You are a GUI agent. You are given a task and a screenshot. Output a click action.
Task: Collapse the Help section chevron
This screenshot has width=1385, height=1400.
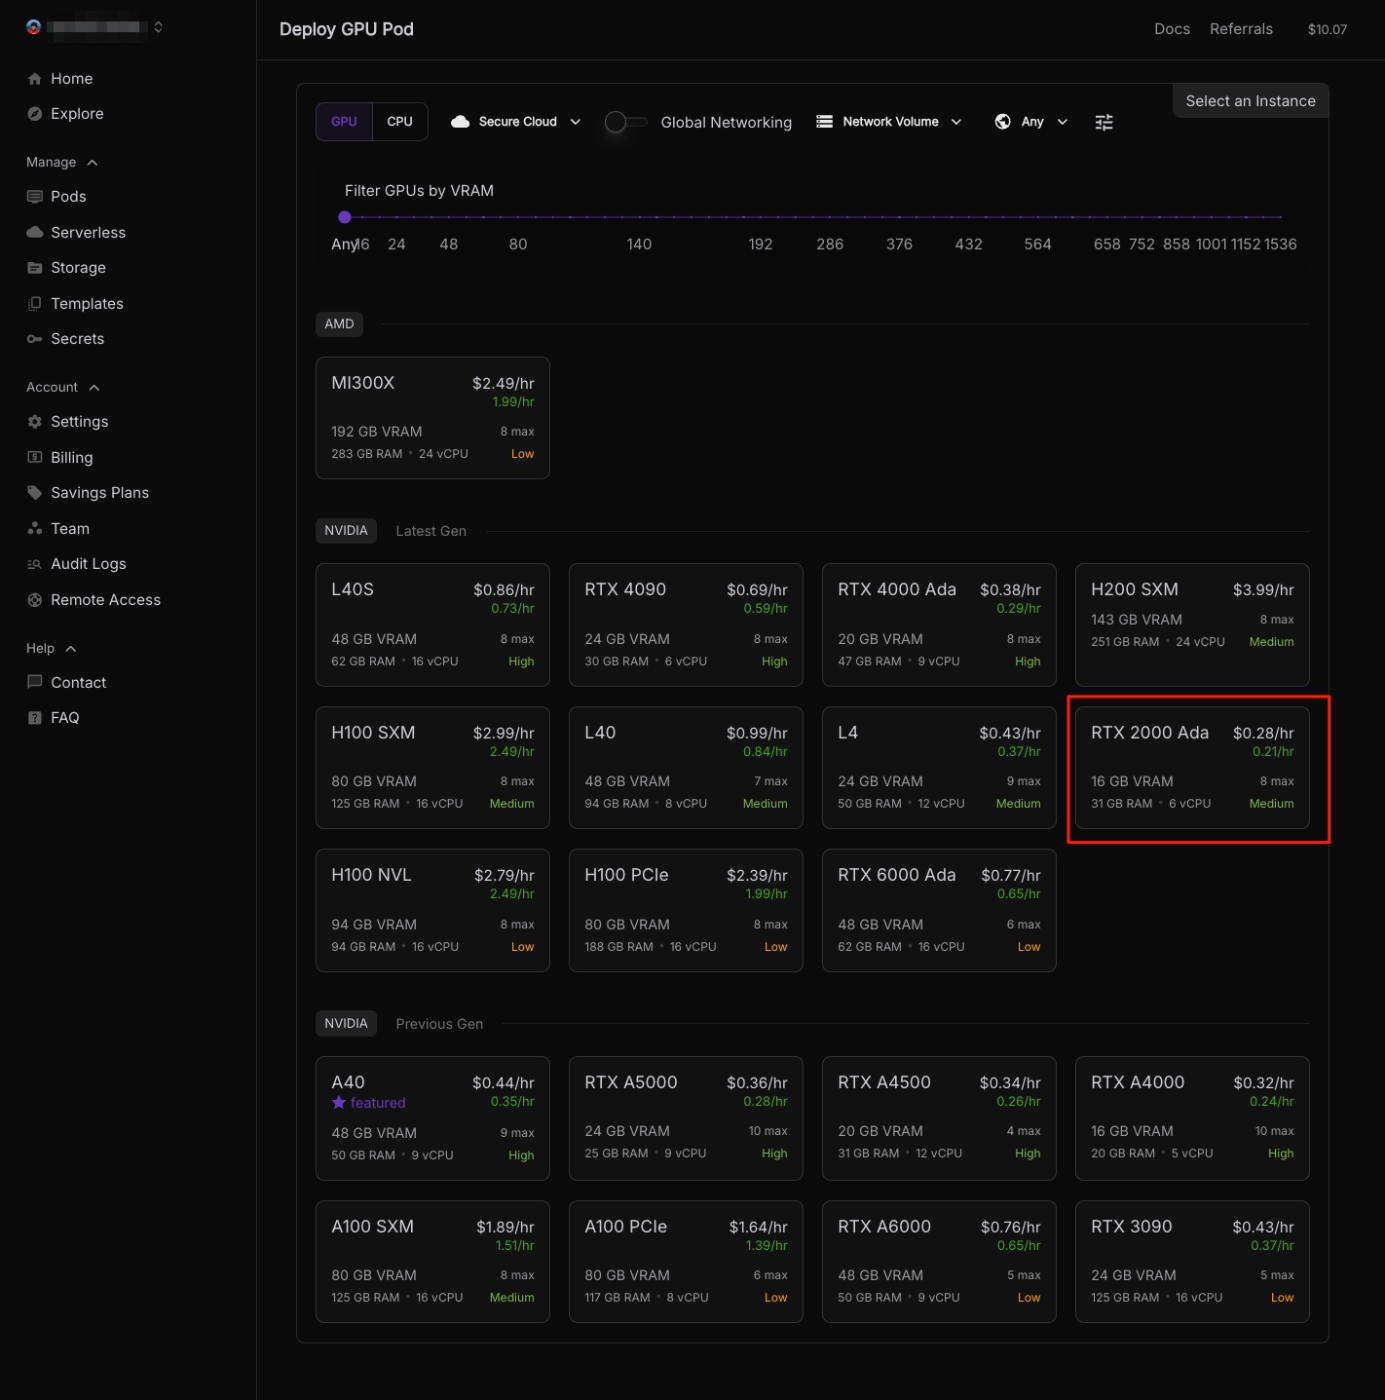[x=71, y=649]
